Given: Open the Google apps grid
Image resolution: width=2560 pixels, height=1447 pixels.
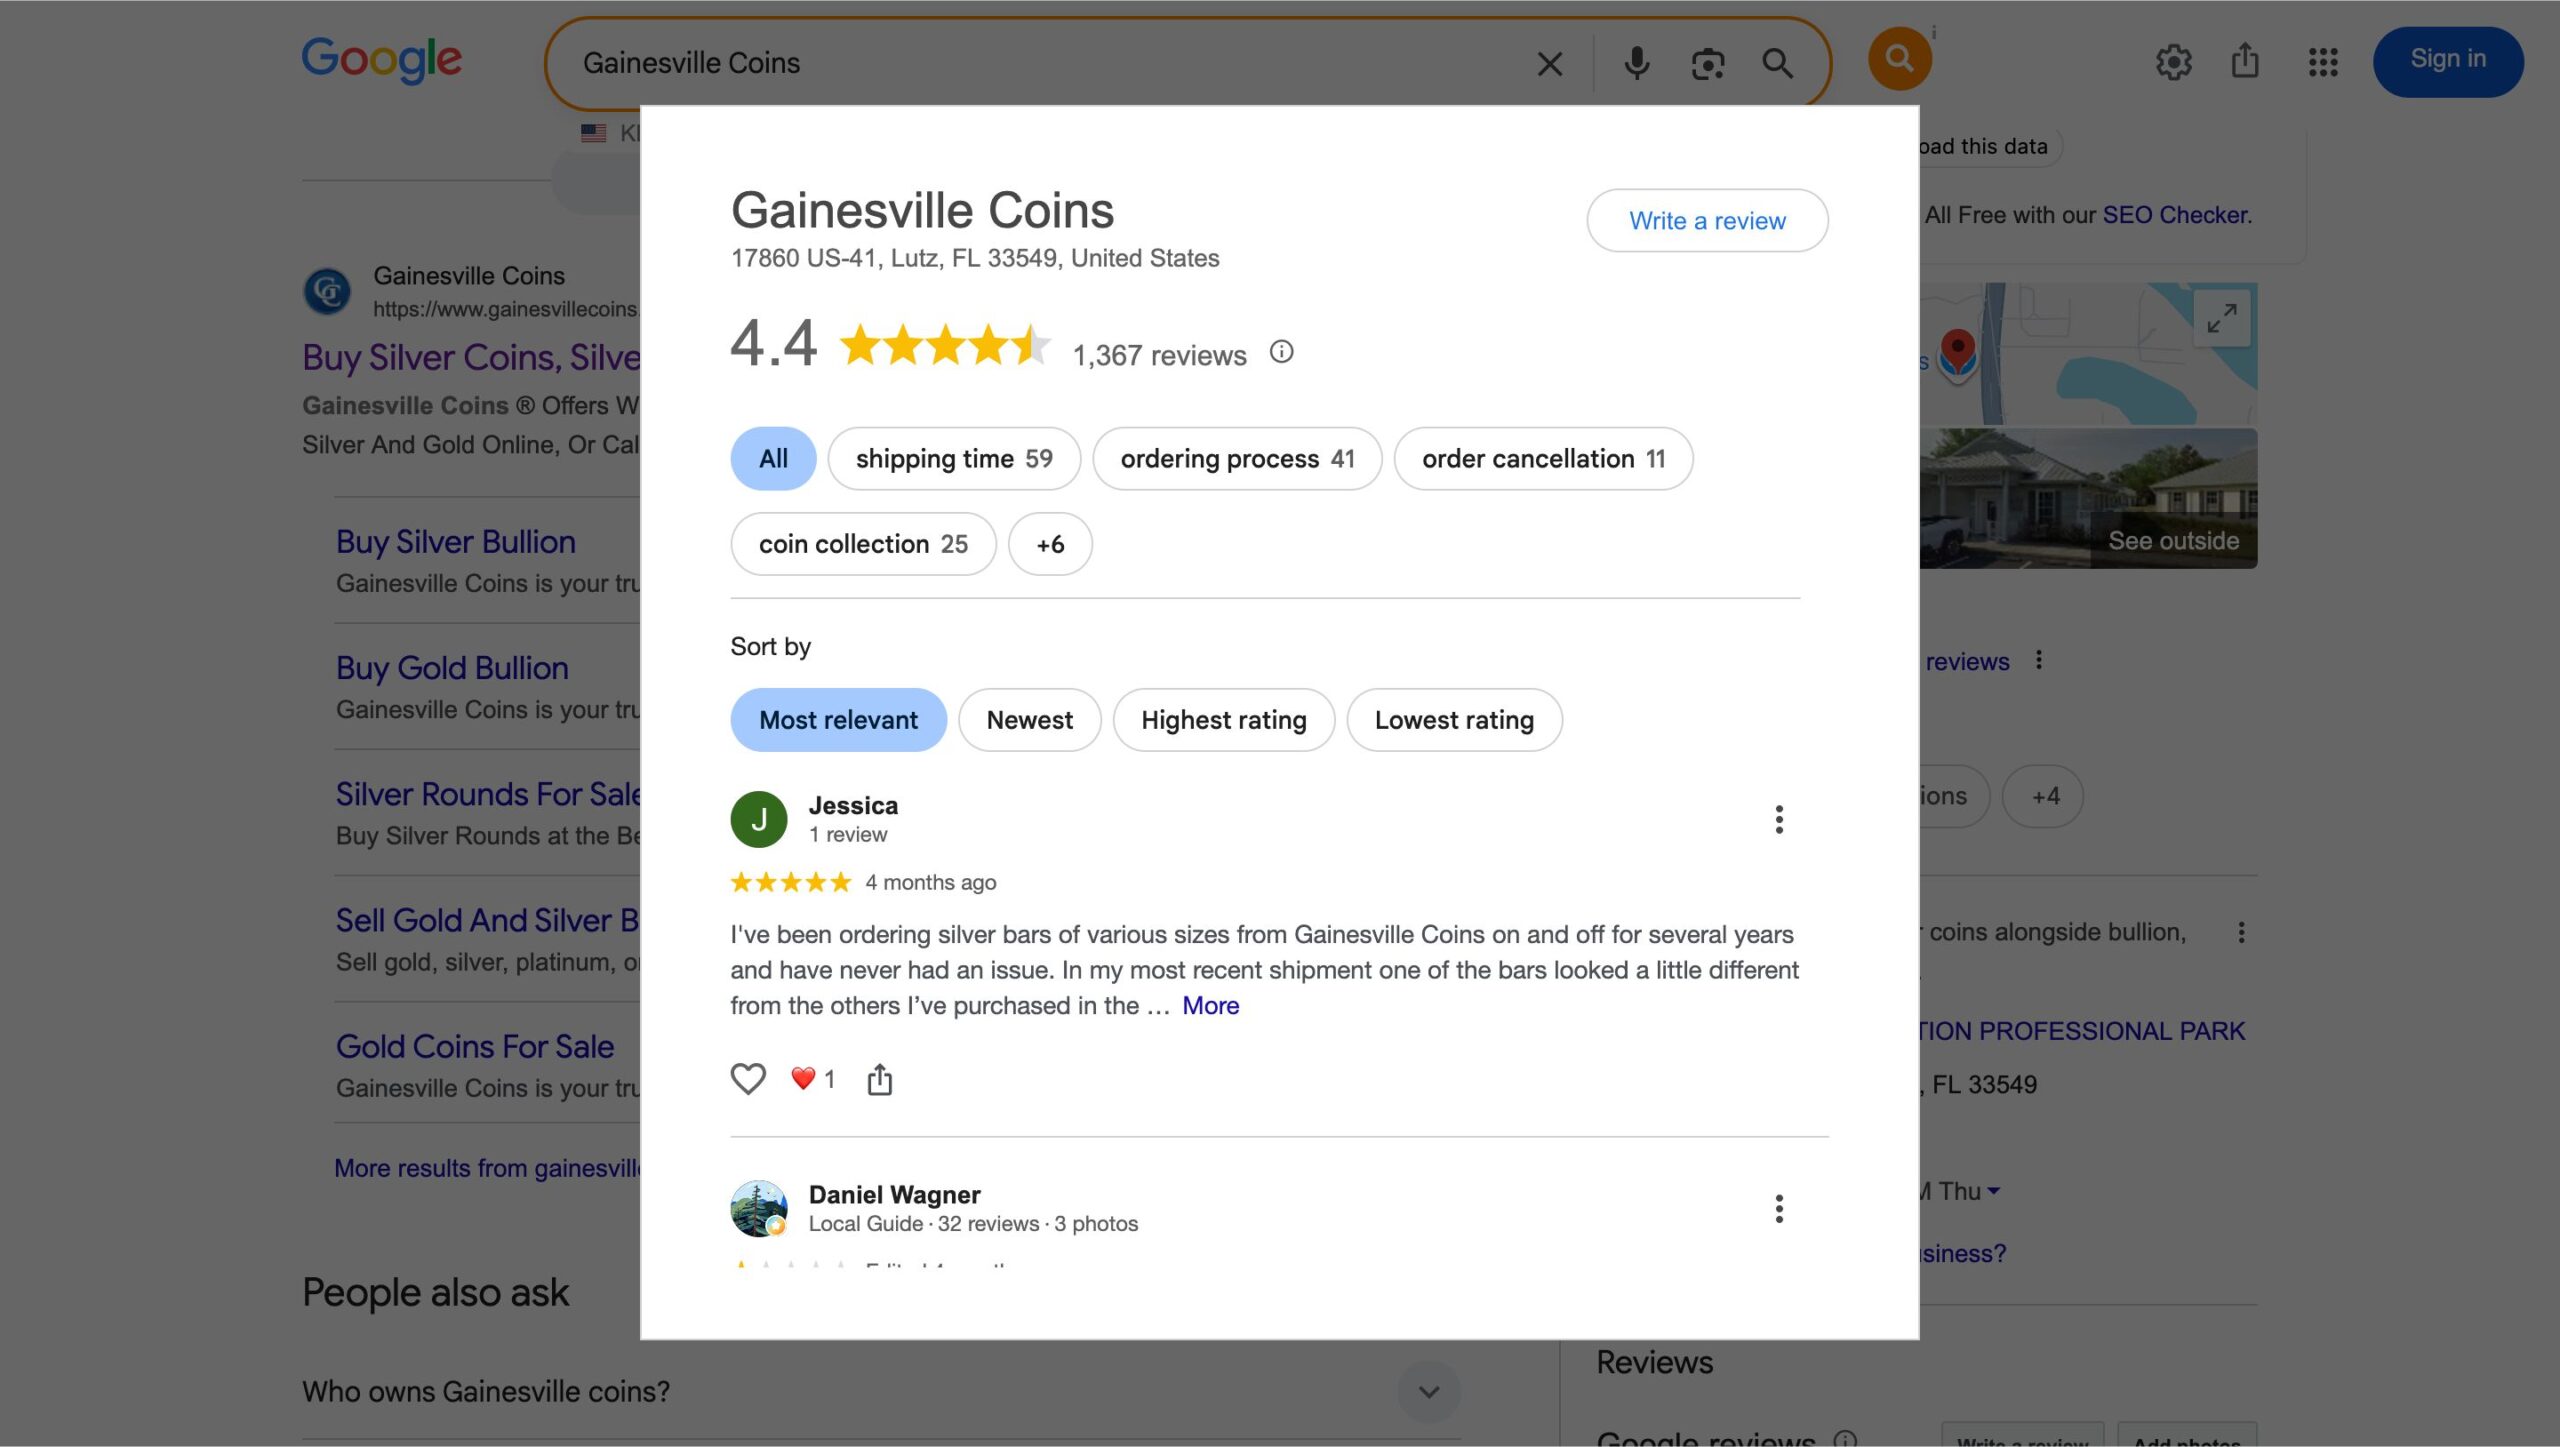Looking at the screenshot, I should tap(2323, 62).
